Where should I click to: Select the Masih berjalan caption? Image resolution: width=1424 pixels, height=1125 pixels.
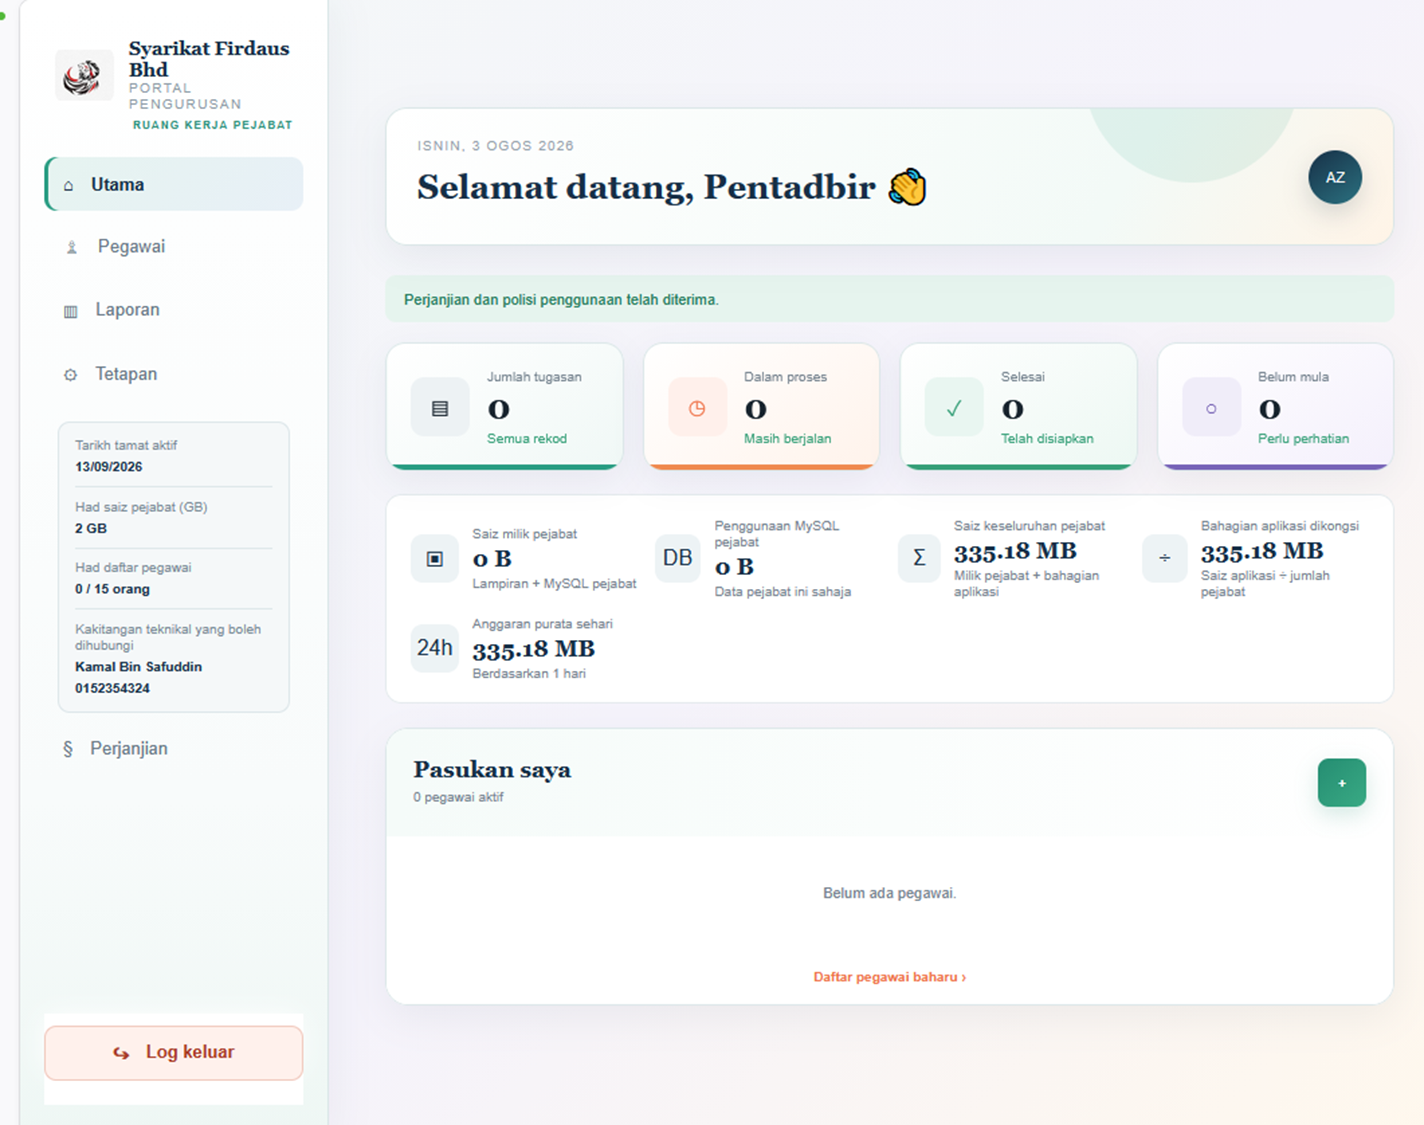787,439
